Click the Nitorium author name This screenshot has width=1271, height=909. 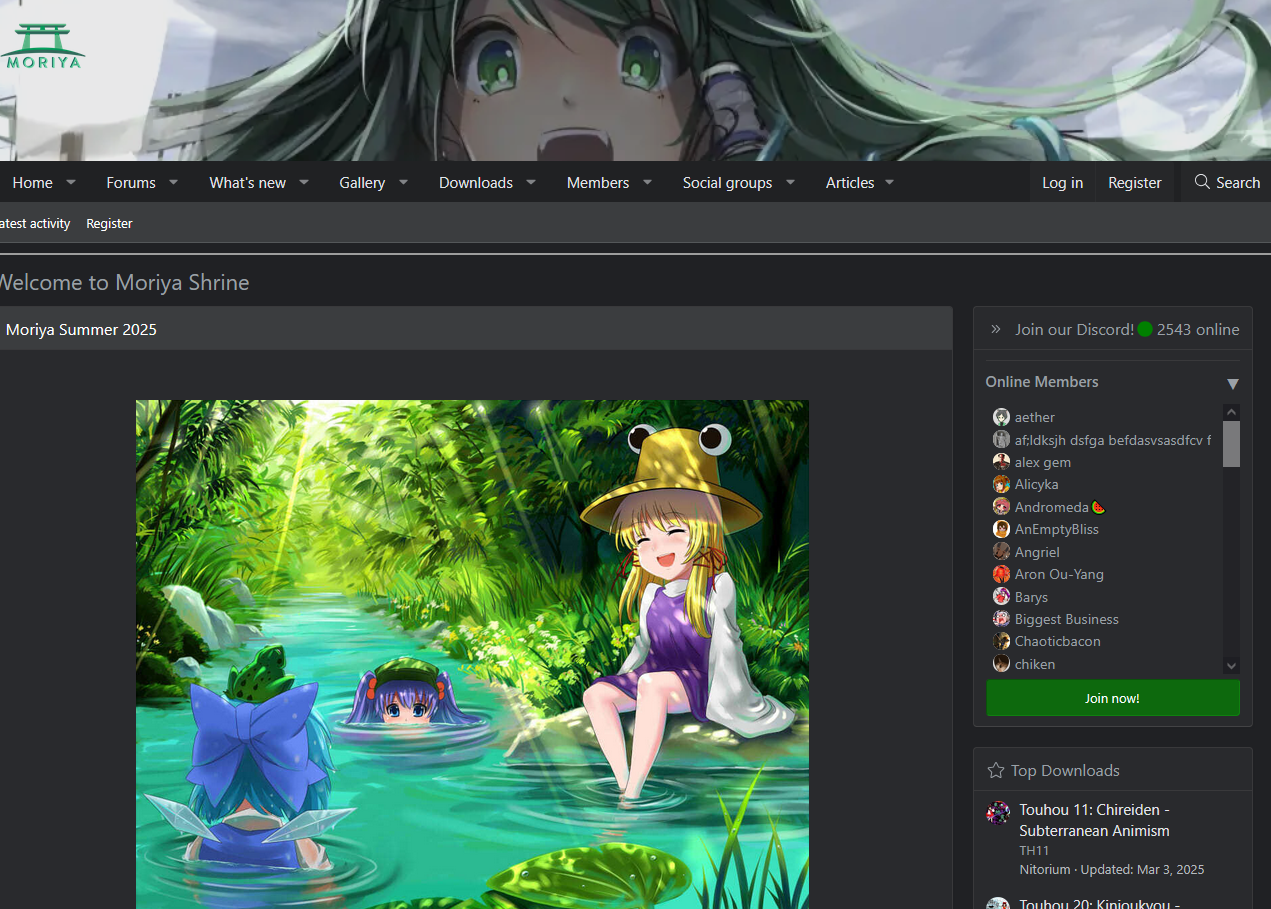pos(1045,870)
